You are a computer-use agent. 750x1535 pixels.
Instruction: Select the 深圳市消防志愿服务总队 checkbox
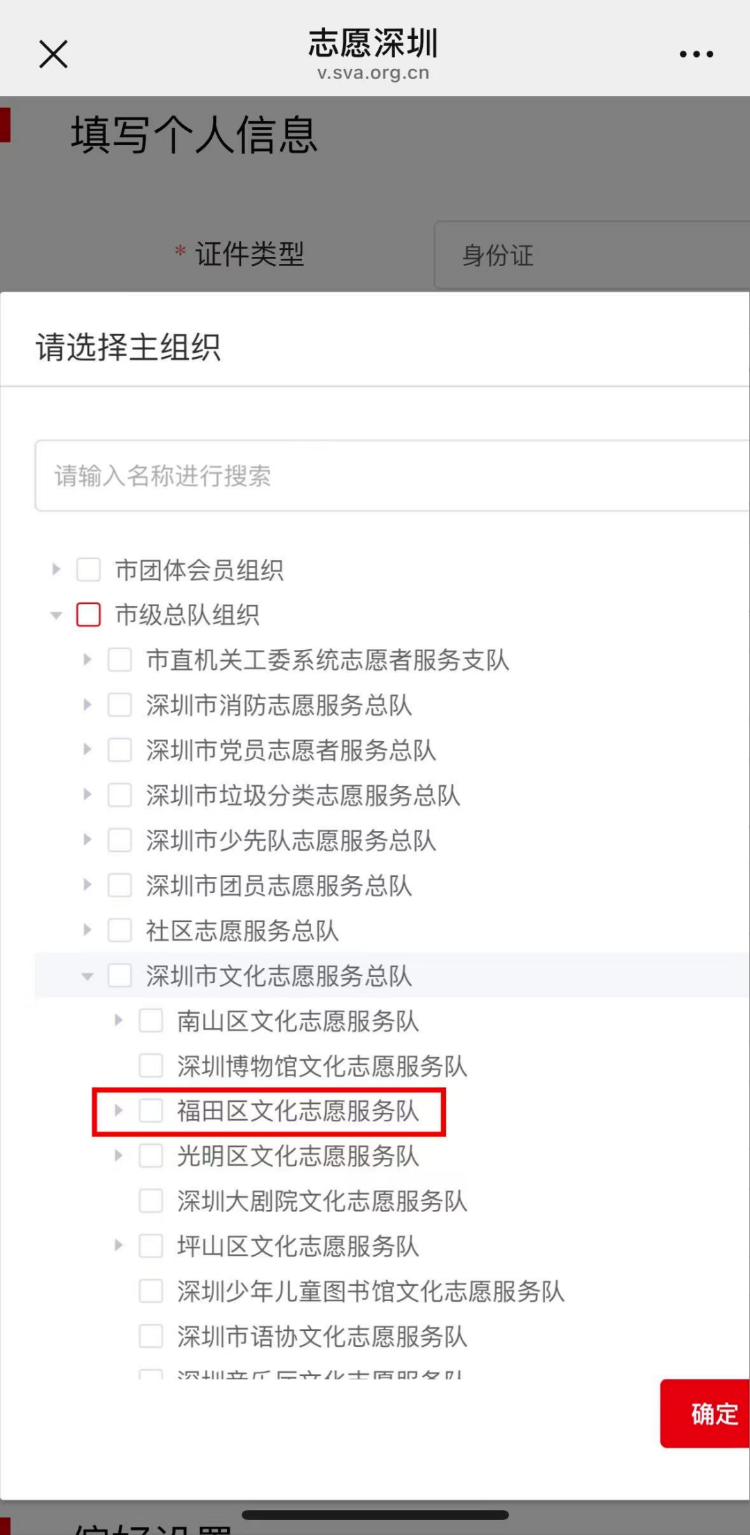click(x=119, y=704)
